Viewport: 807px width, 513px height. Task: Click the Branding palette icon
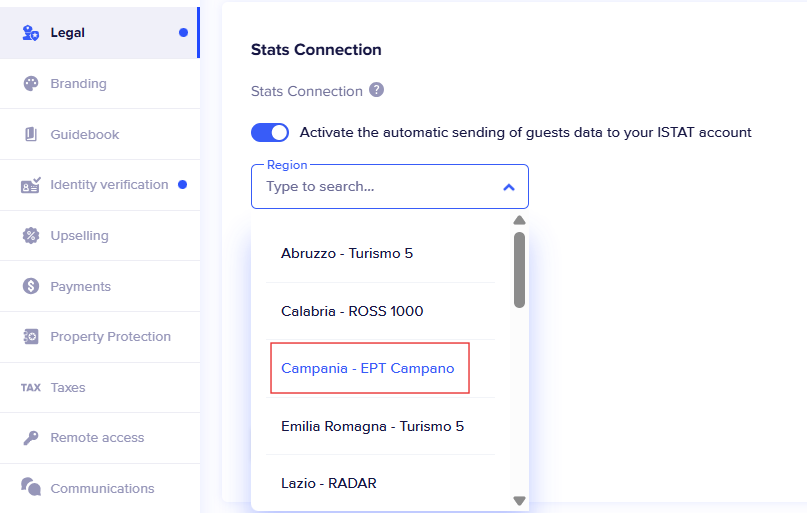click(x=31, y=84)
